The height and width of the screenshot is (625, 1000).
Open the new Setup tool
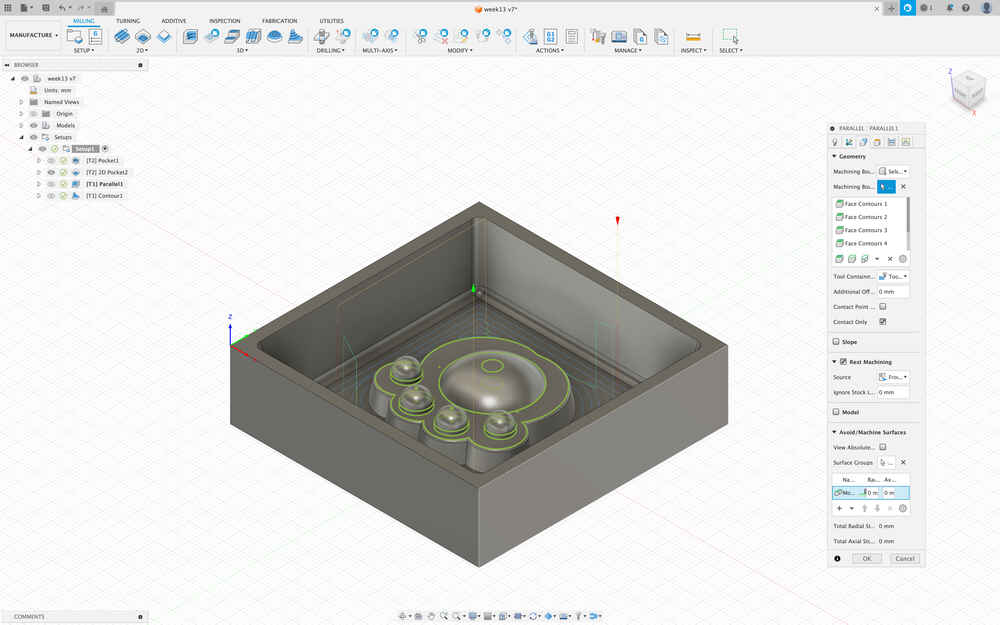click(75, 36)
